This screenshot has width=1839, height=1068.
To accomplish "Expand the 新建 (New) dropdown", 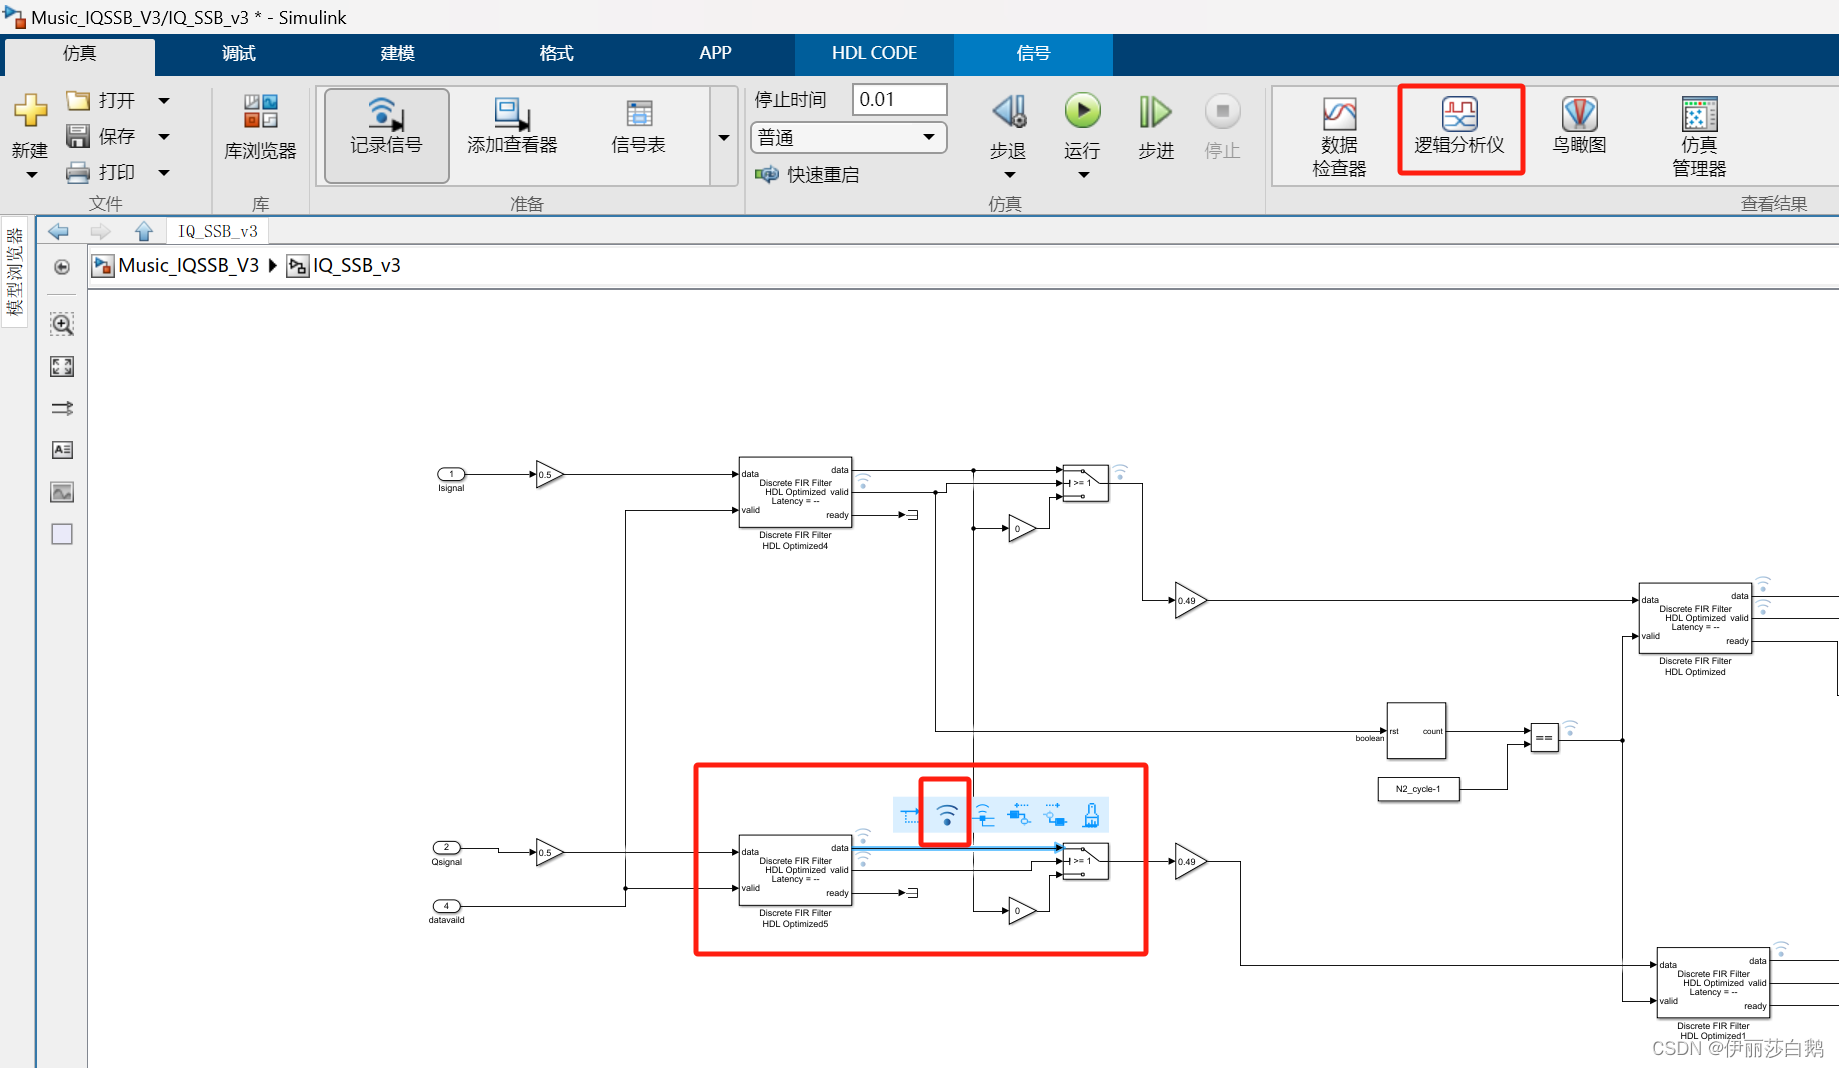I will pos(29,173).
